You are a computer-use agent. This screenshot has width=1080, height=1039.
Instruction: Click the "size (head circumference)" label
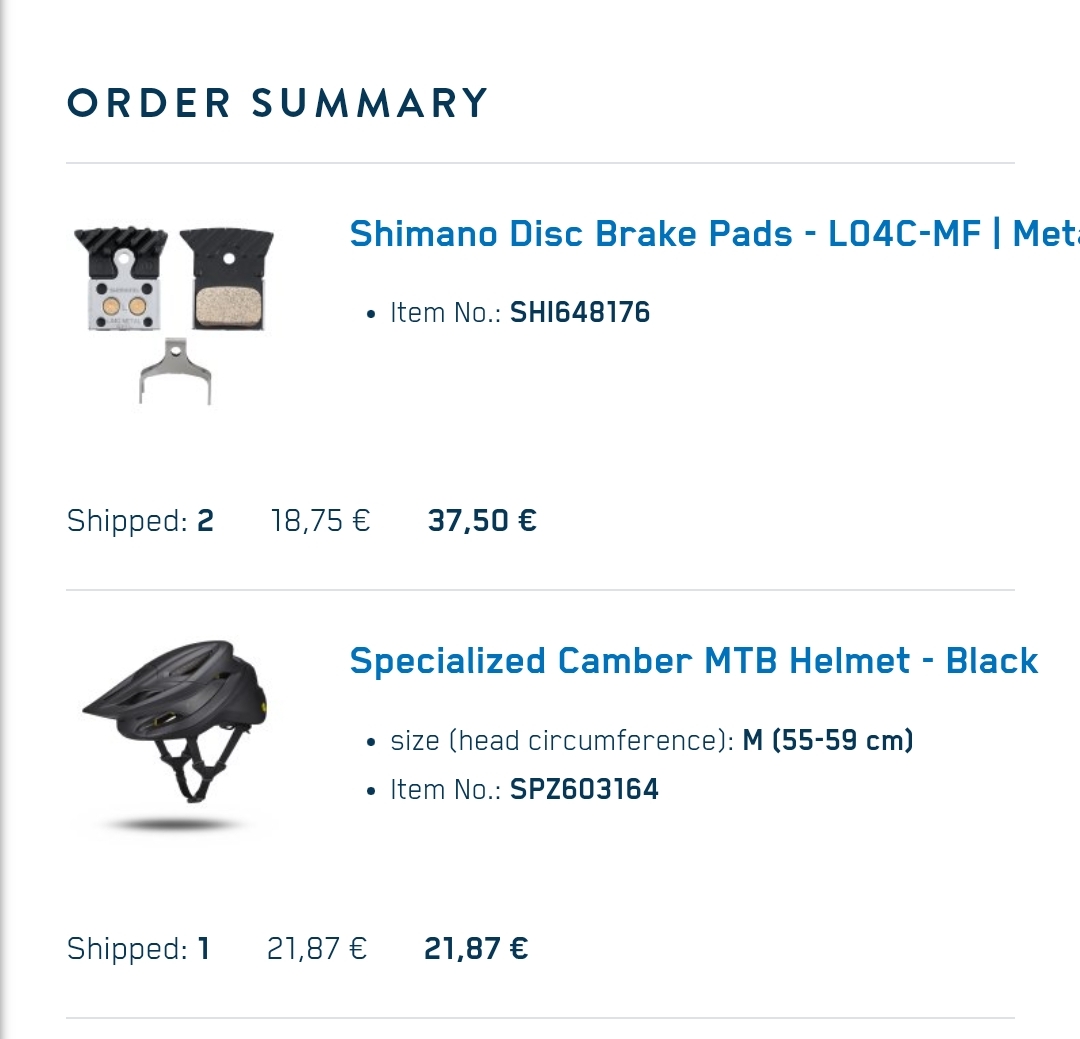click(x=562, y=741)
